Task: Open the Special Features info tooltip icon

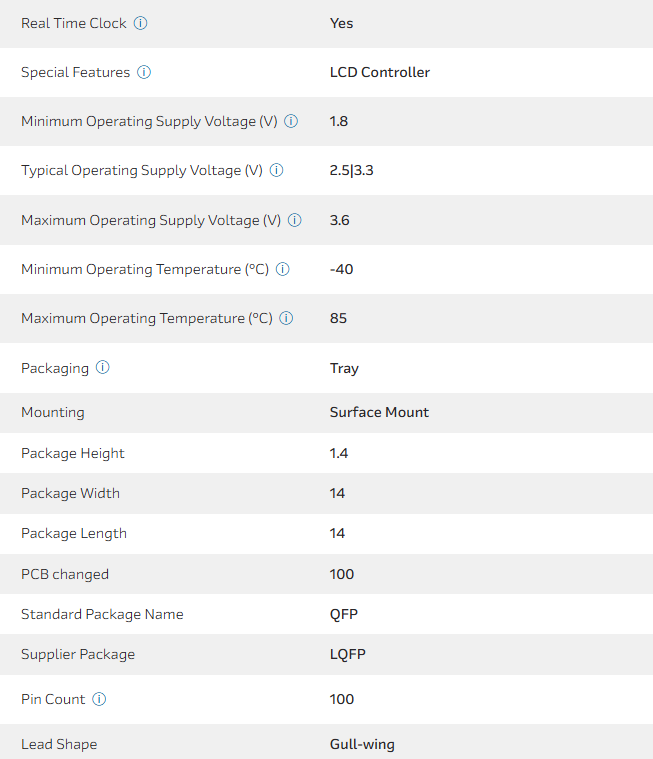Action: 144,72
